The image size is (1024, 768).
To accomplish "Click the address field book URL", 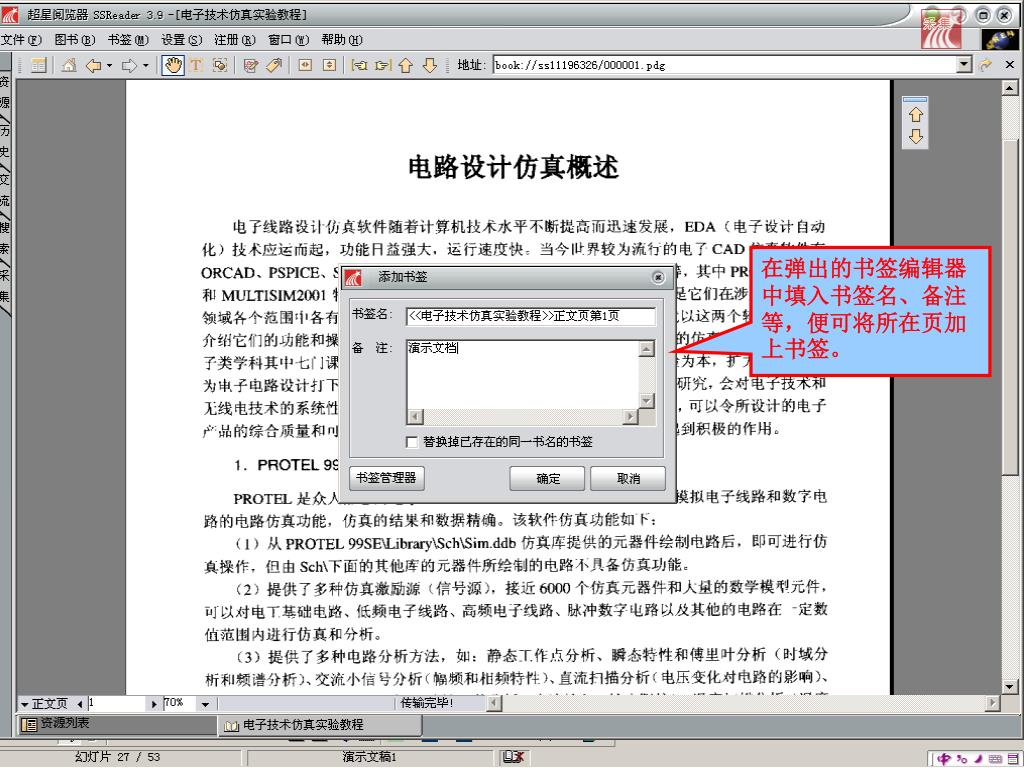I will click(724, 65).
